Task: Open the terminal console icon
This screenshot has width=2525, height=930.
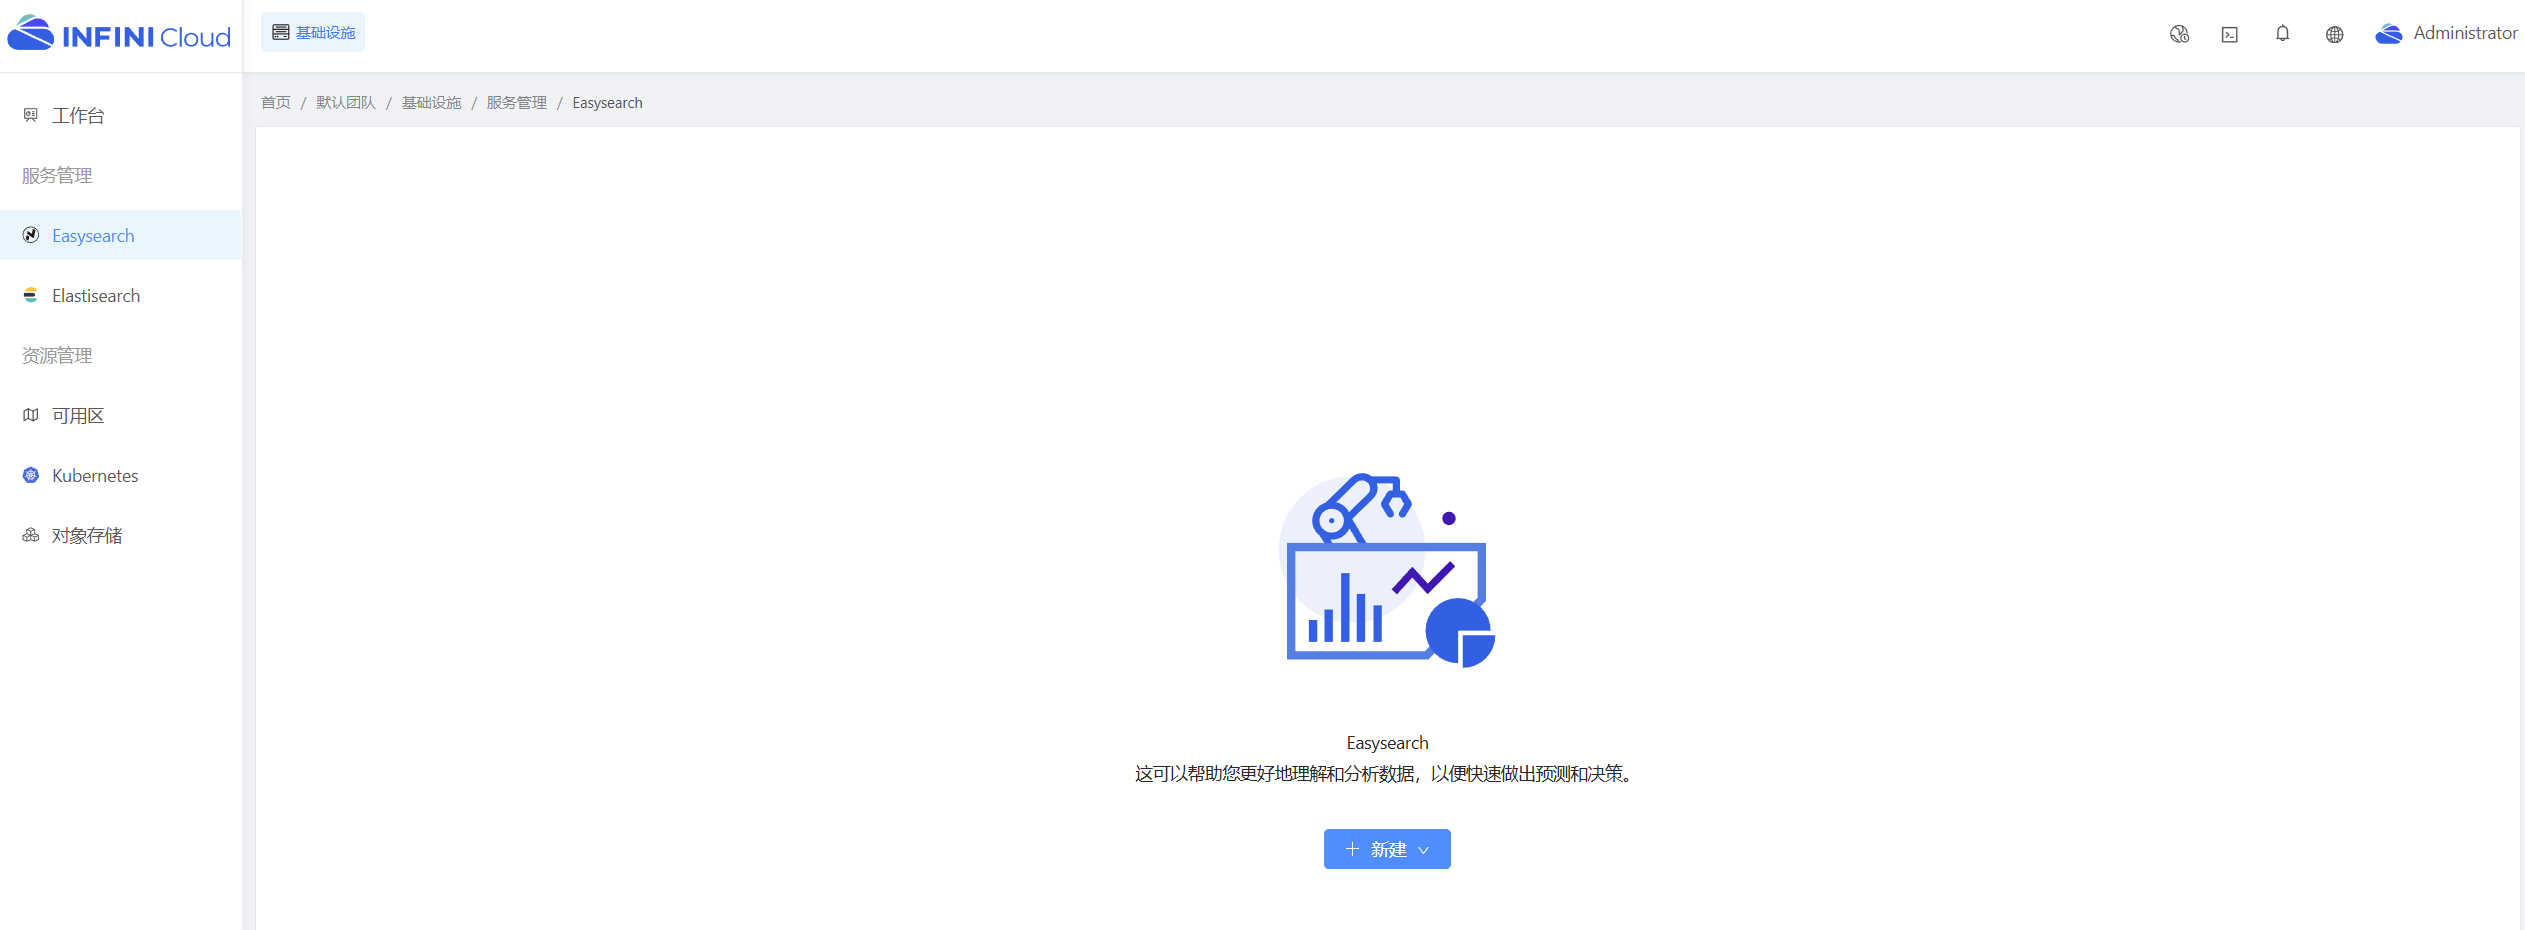Action: click(2230, 34)
